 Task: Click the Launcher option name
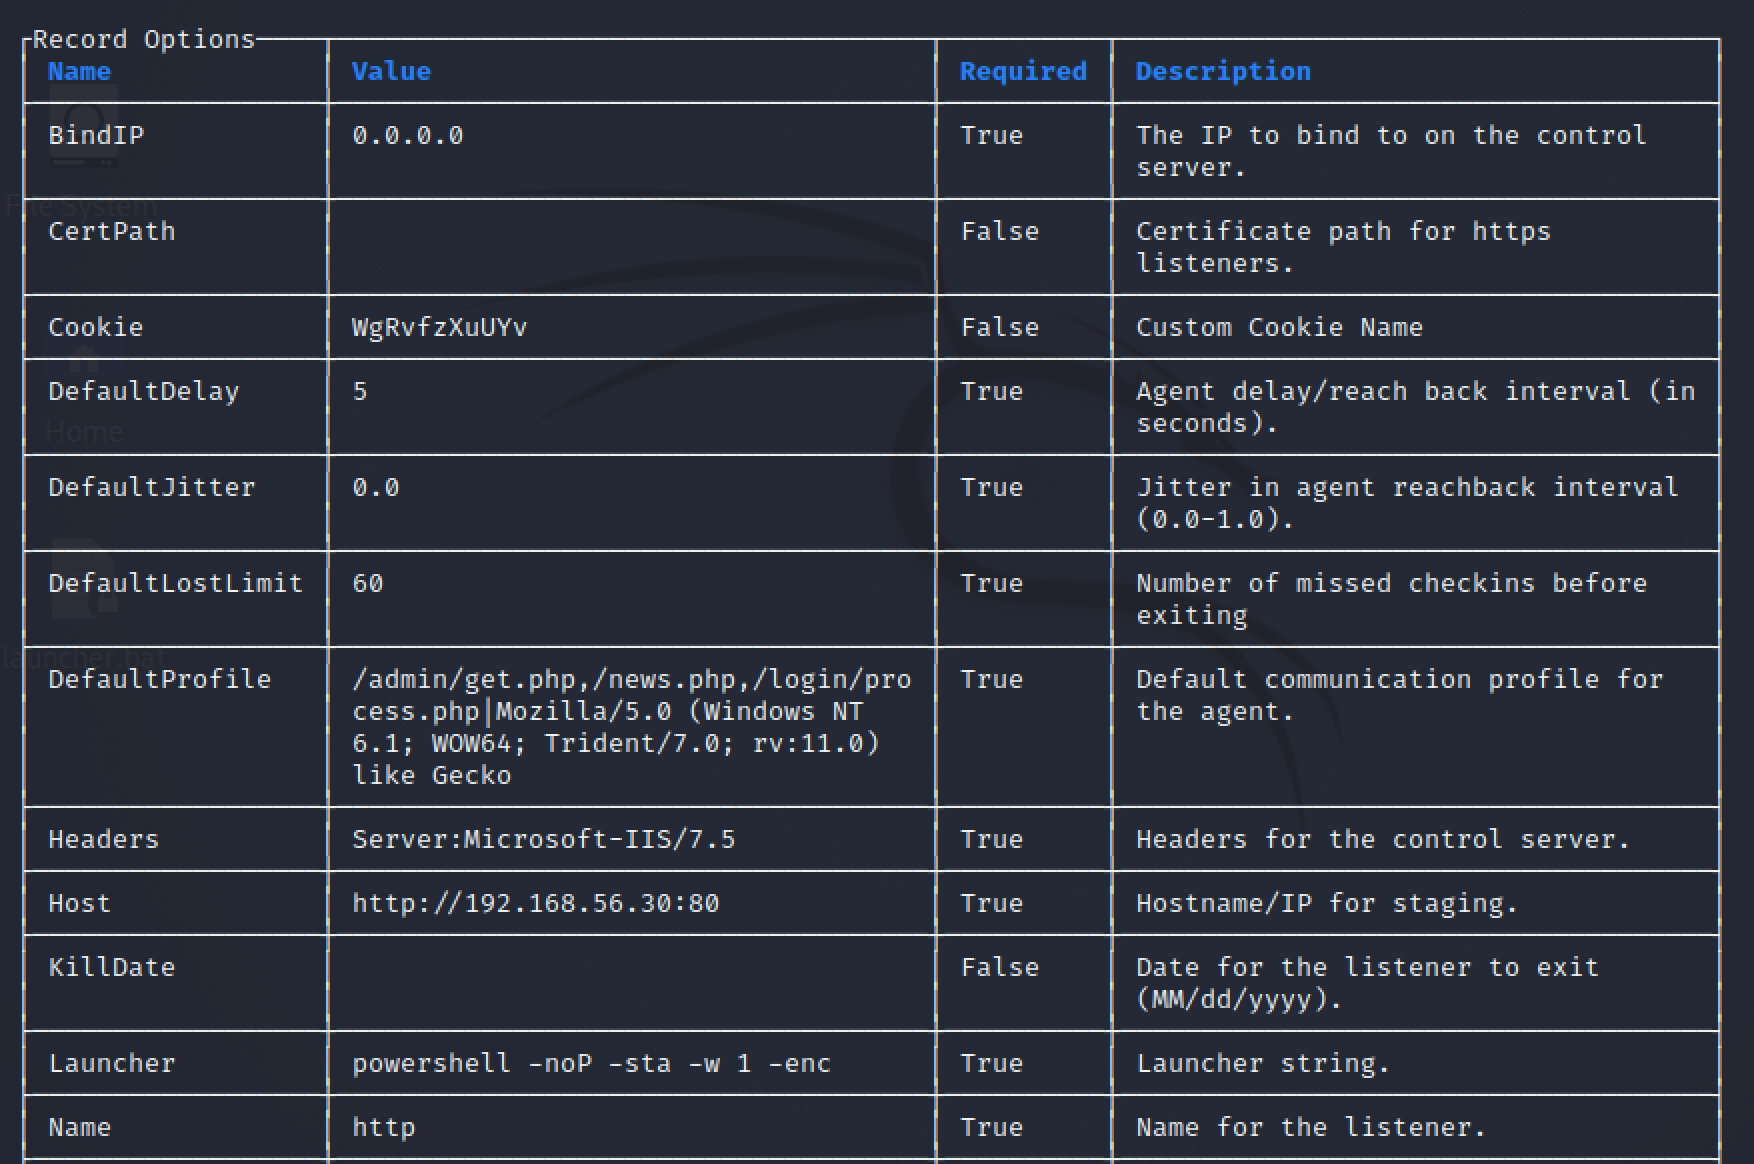[112, 1063]
